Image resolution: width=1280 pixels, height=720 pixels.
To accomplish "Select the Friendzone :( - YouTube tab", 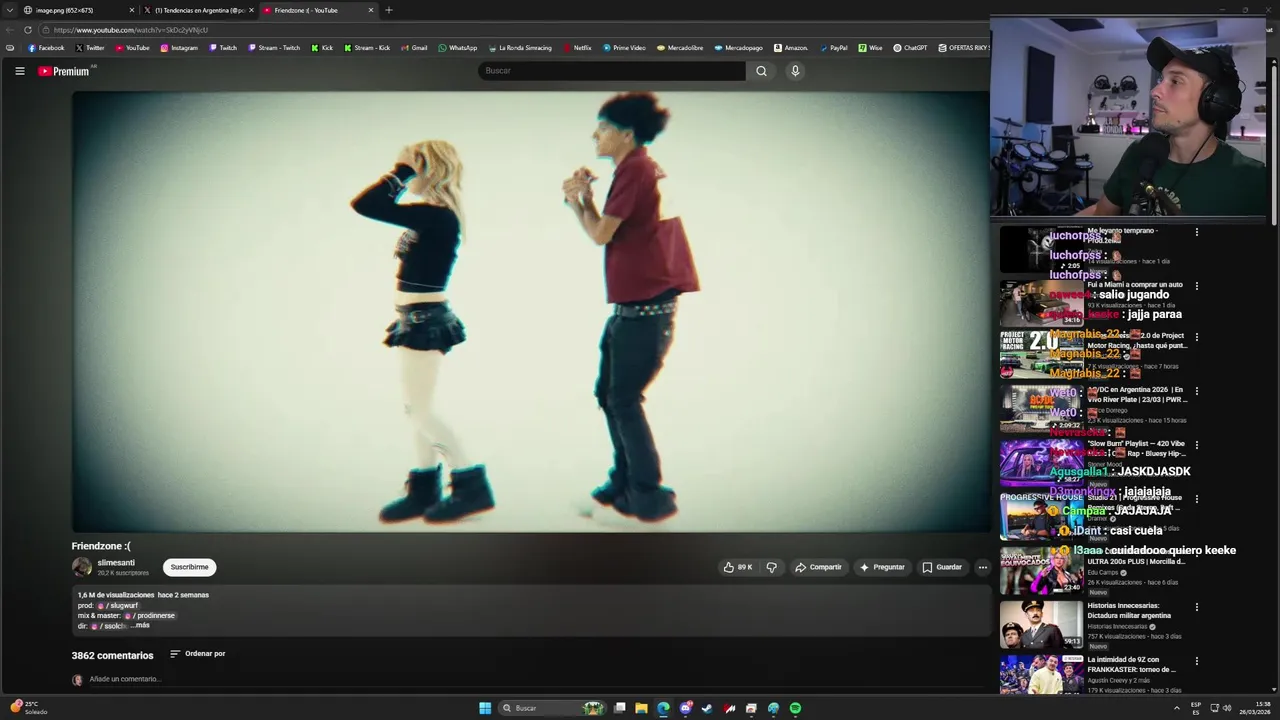I will pos(317,10).
